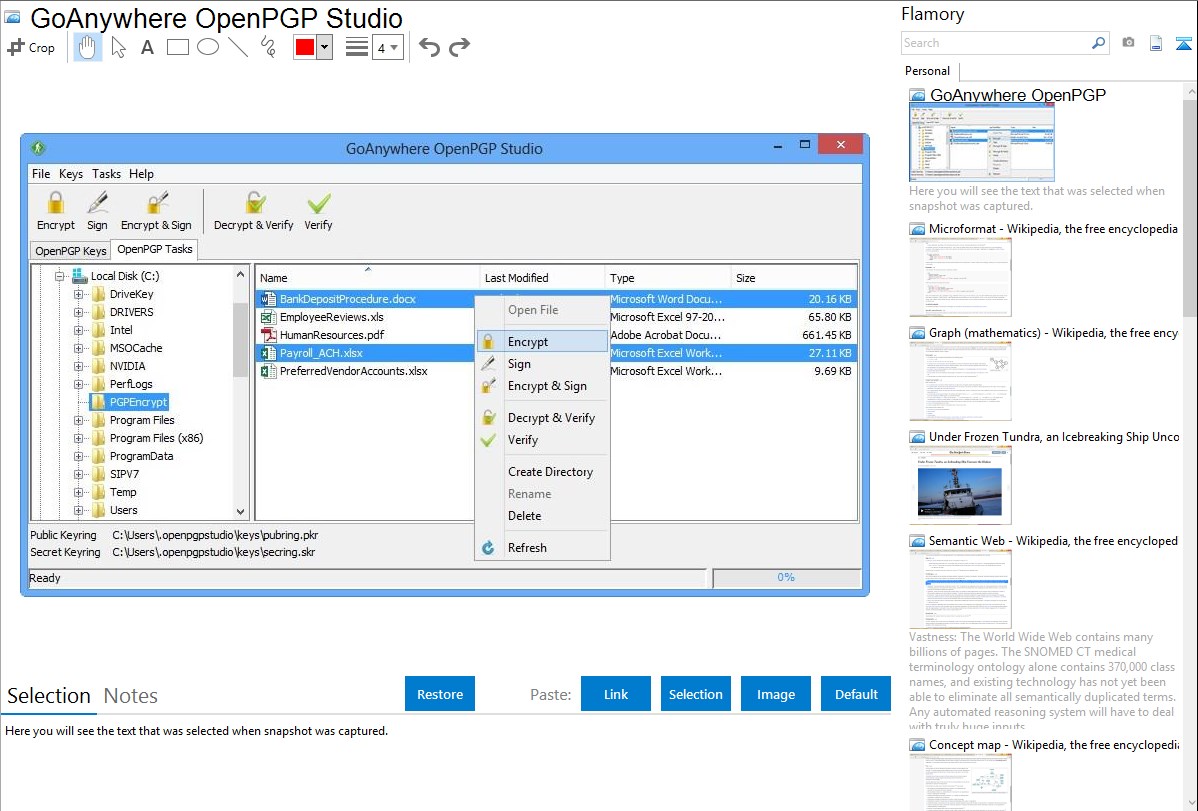Open the Under Frozen Tundra ship thumbnail
Screen dimensions: 1198x811
pos(960,485)
